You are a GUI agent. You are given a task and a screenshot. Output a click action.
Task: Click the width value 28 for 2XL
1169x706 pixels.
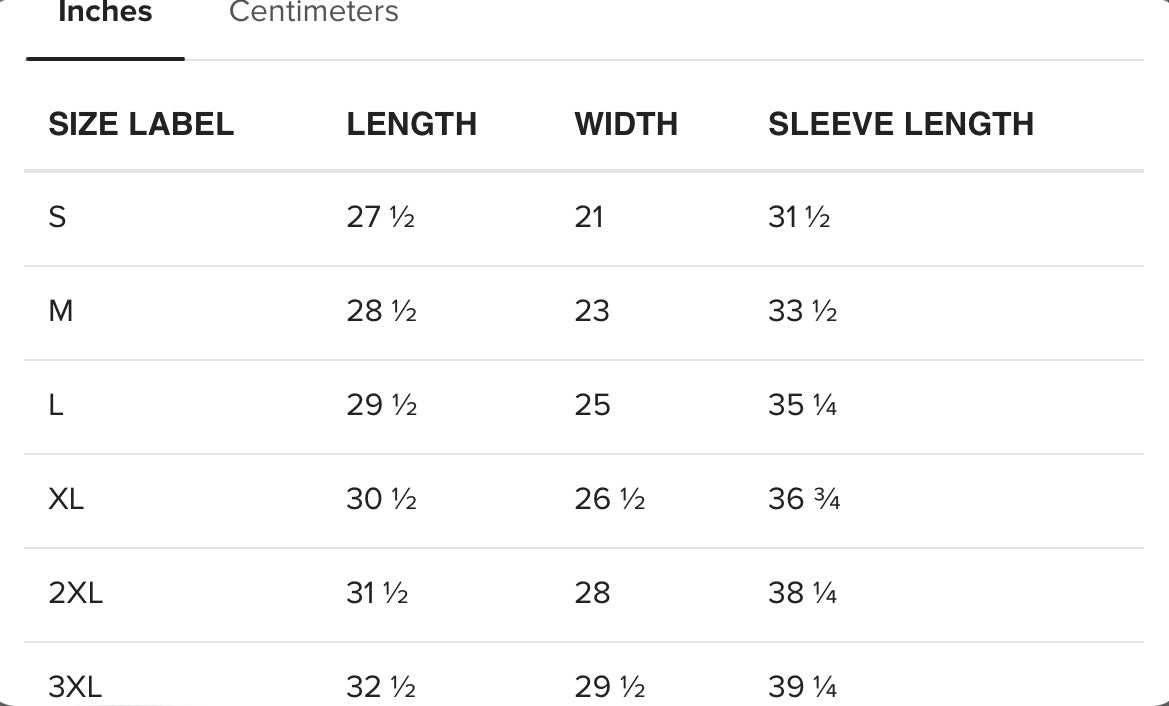[x=592, y=593]
